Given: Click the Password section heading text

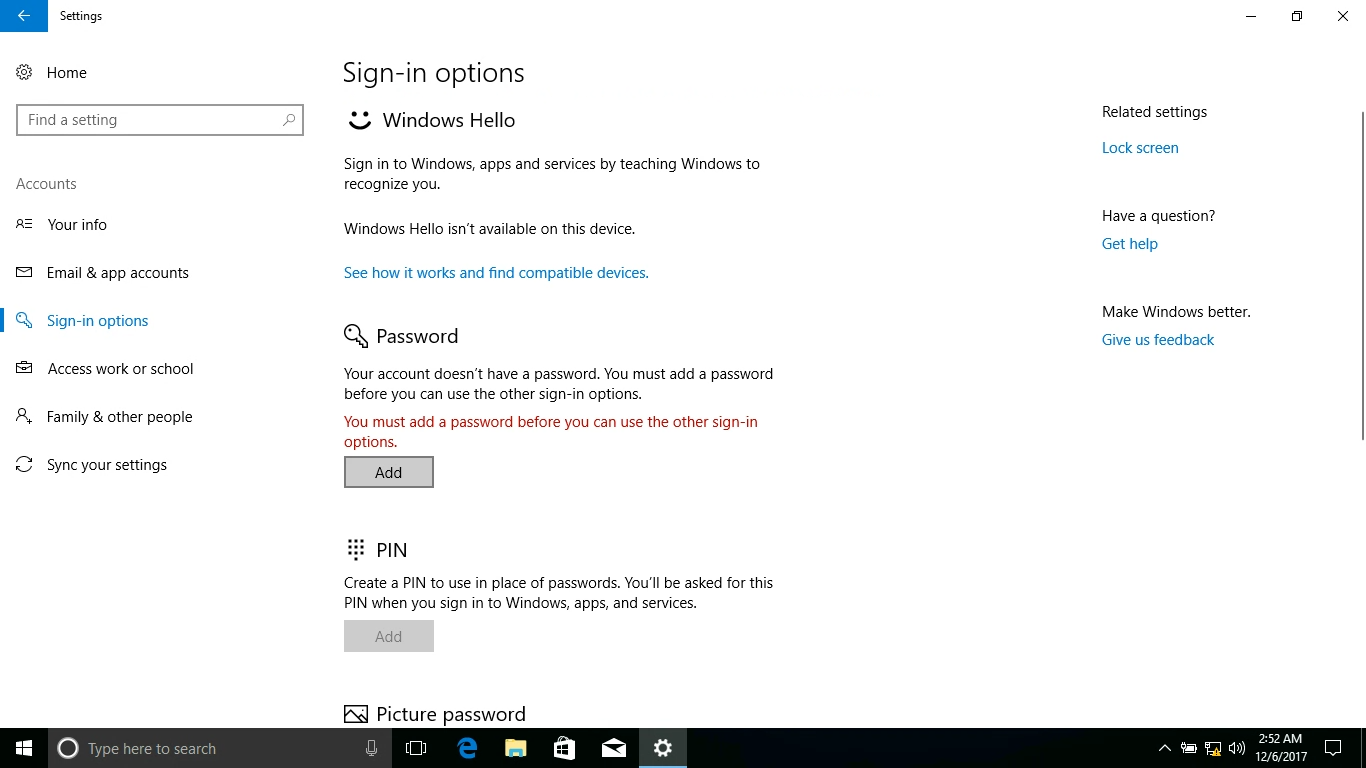Looking at the screenshot, I should click(417, 336).
